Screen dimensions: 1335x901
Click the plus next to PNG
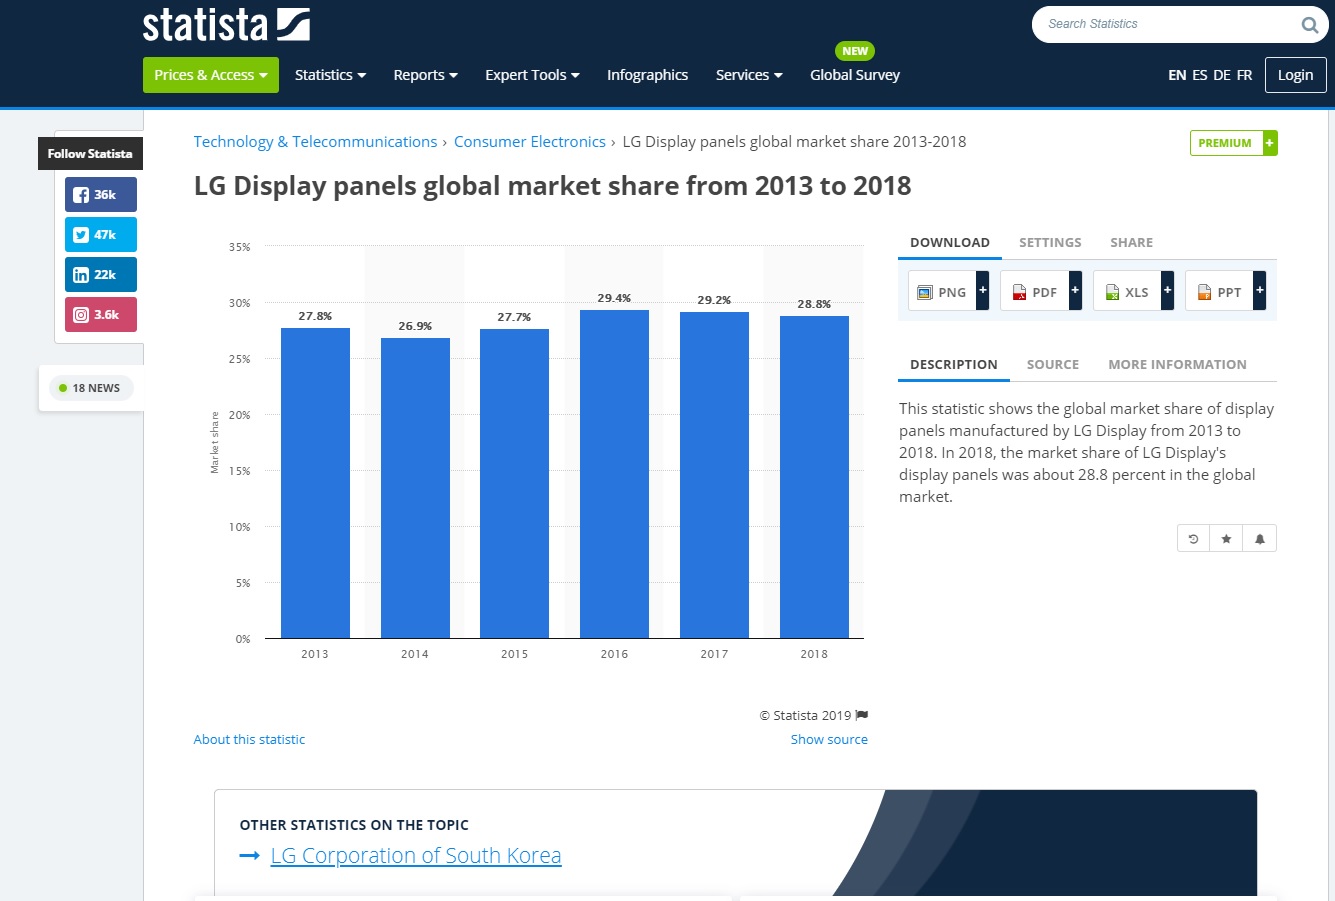point(983,291)
